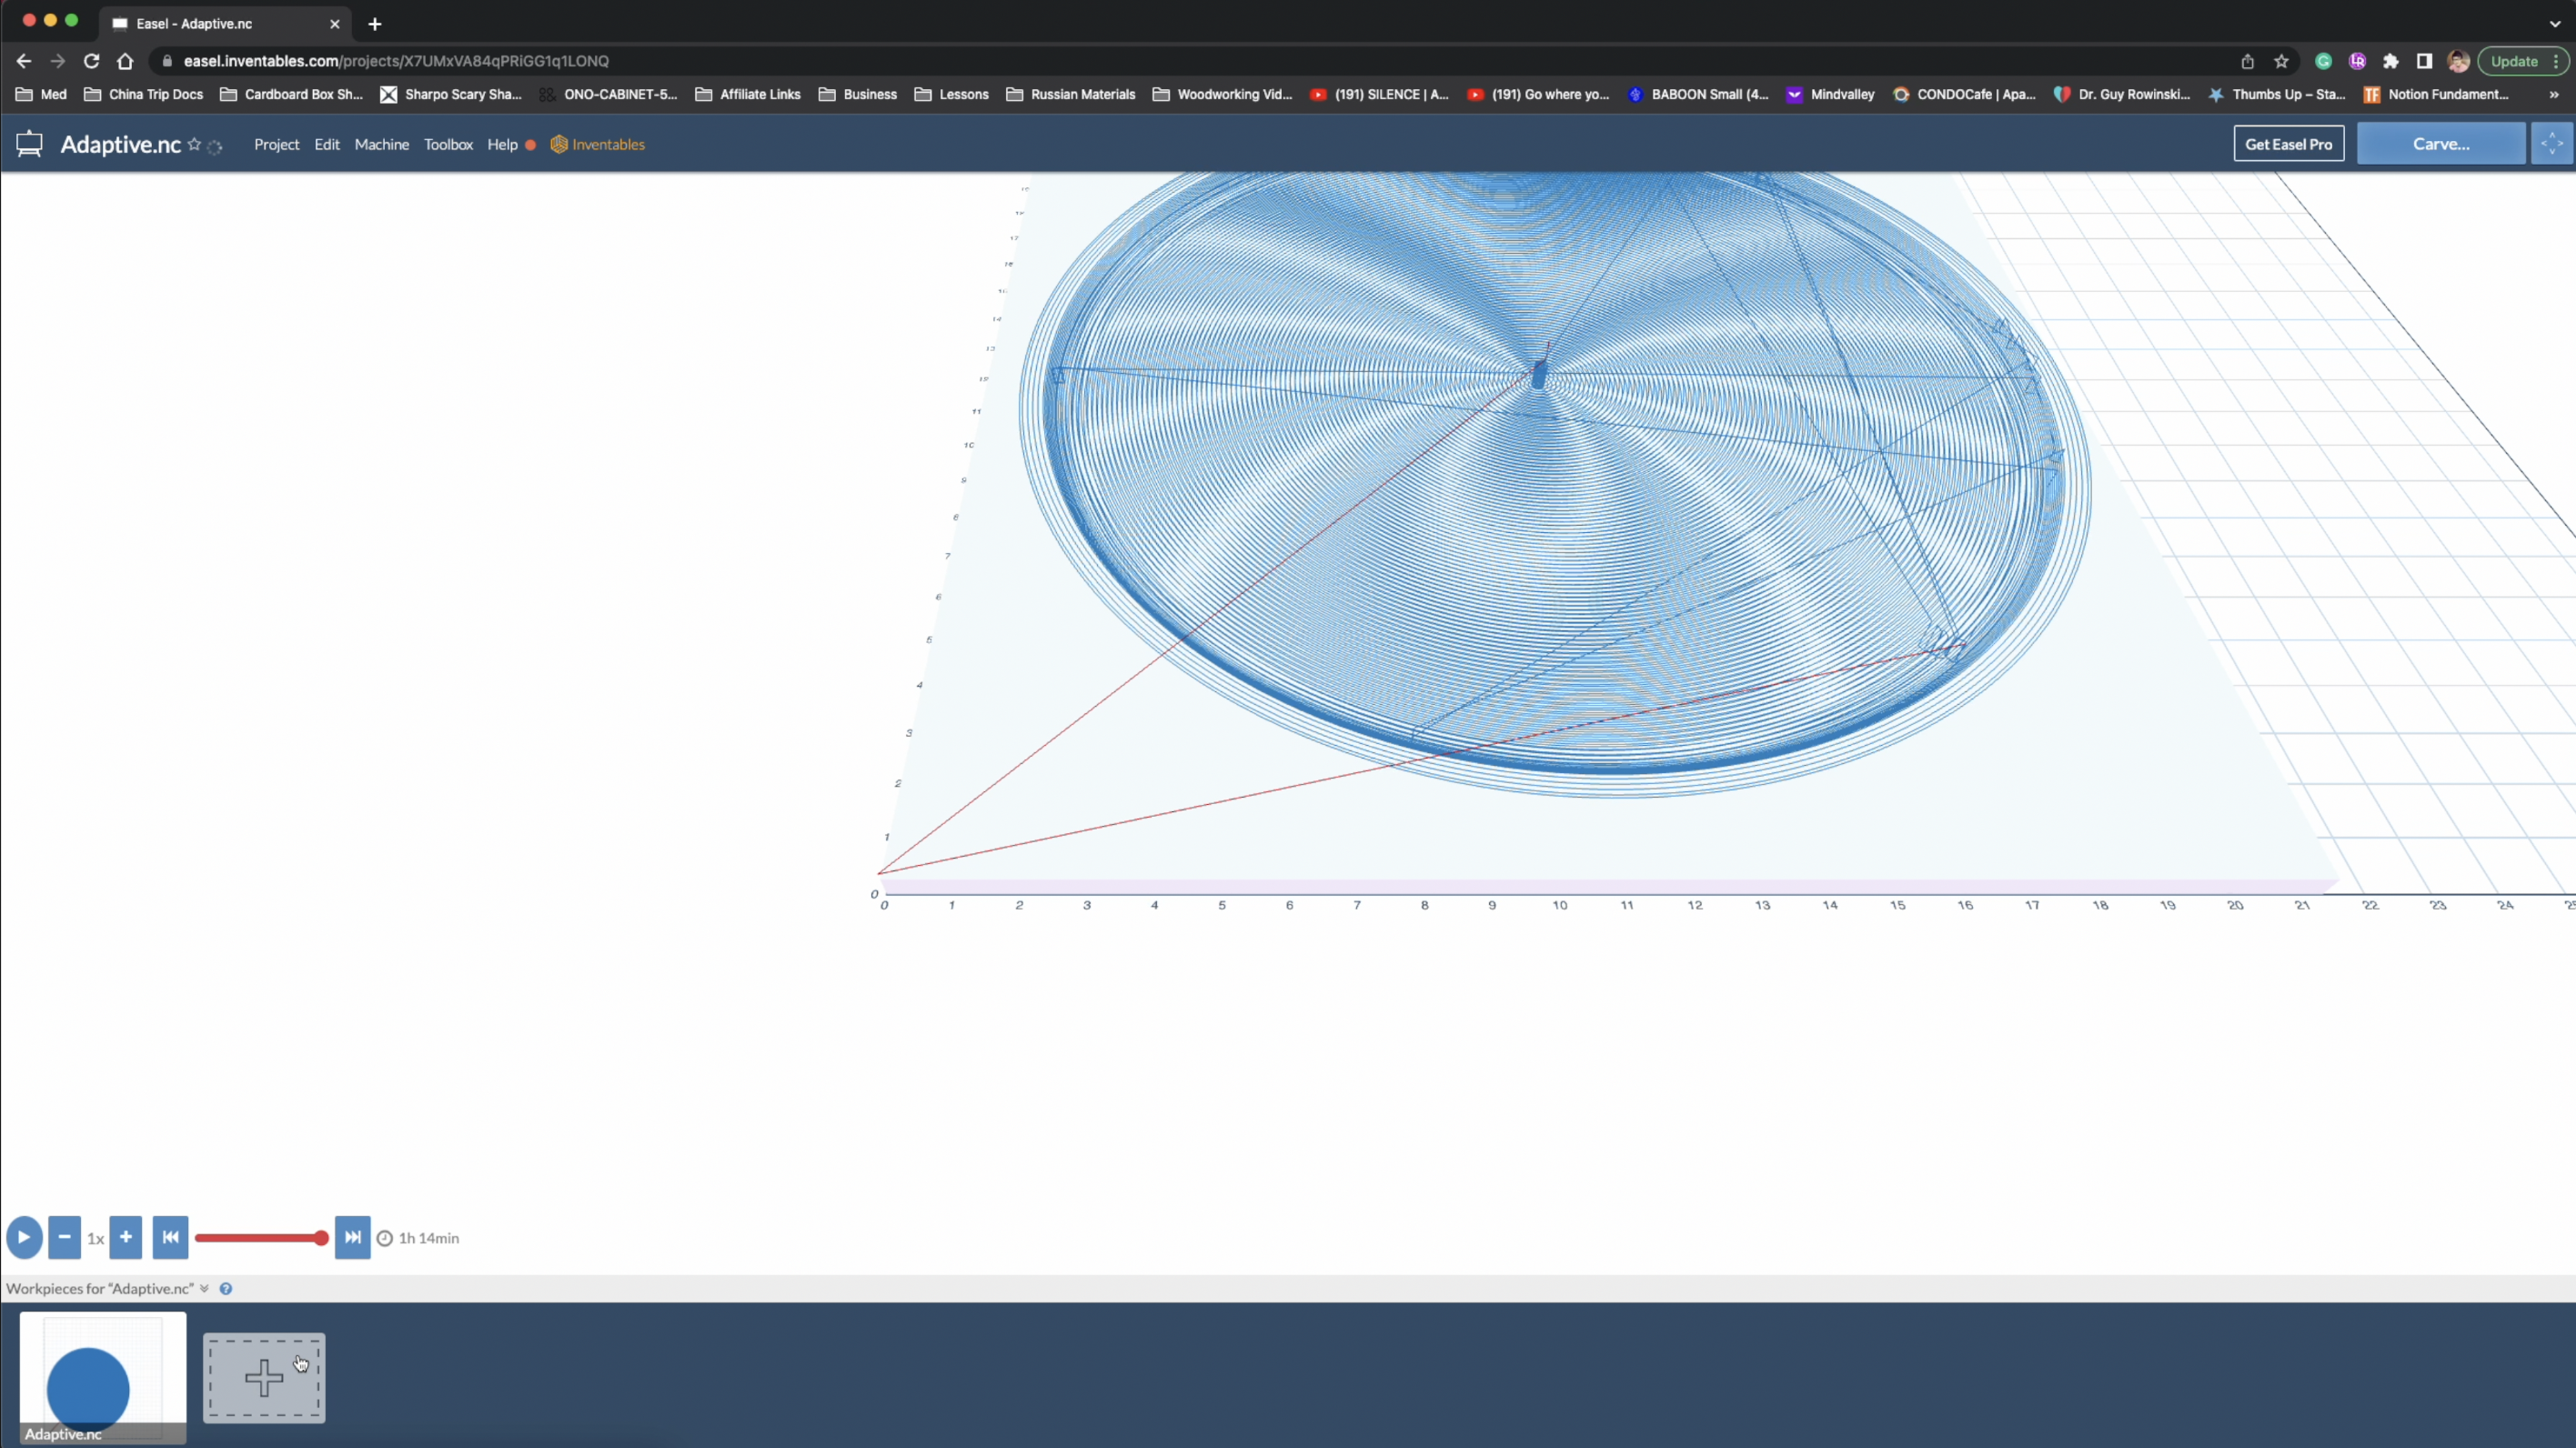Click Get Easel Pro button
This screenshot has height=1448, width=2576.
pyautogui.click(x=2288, y=144)
